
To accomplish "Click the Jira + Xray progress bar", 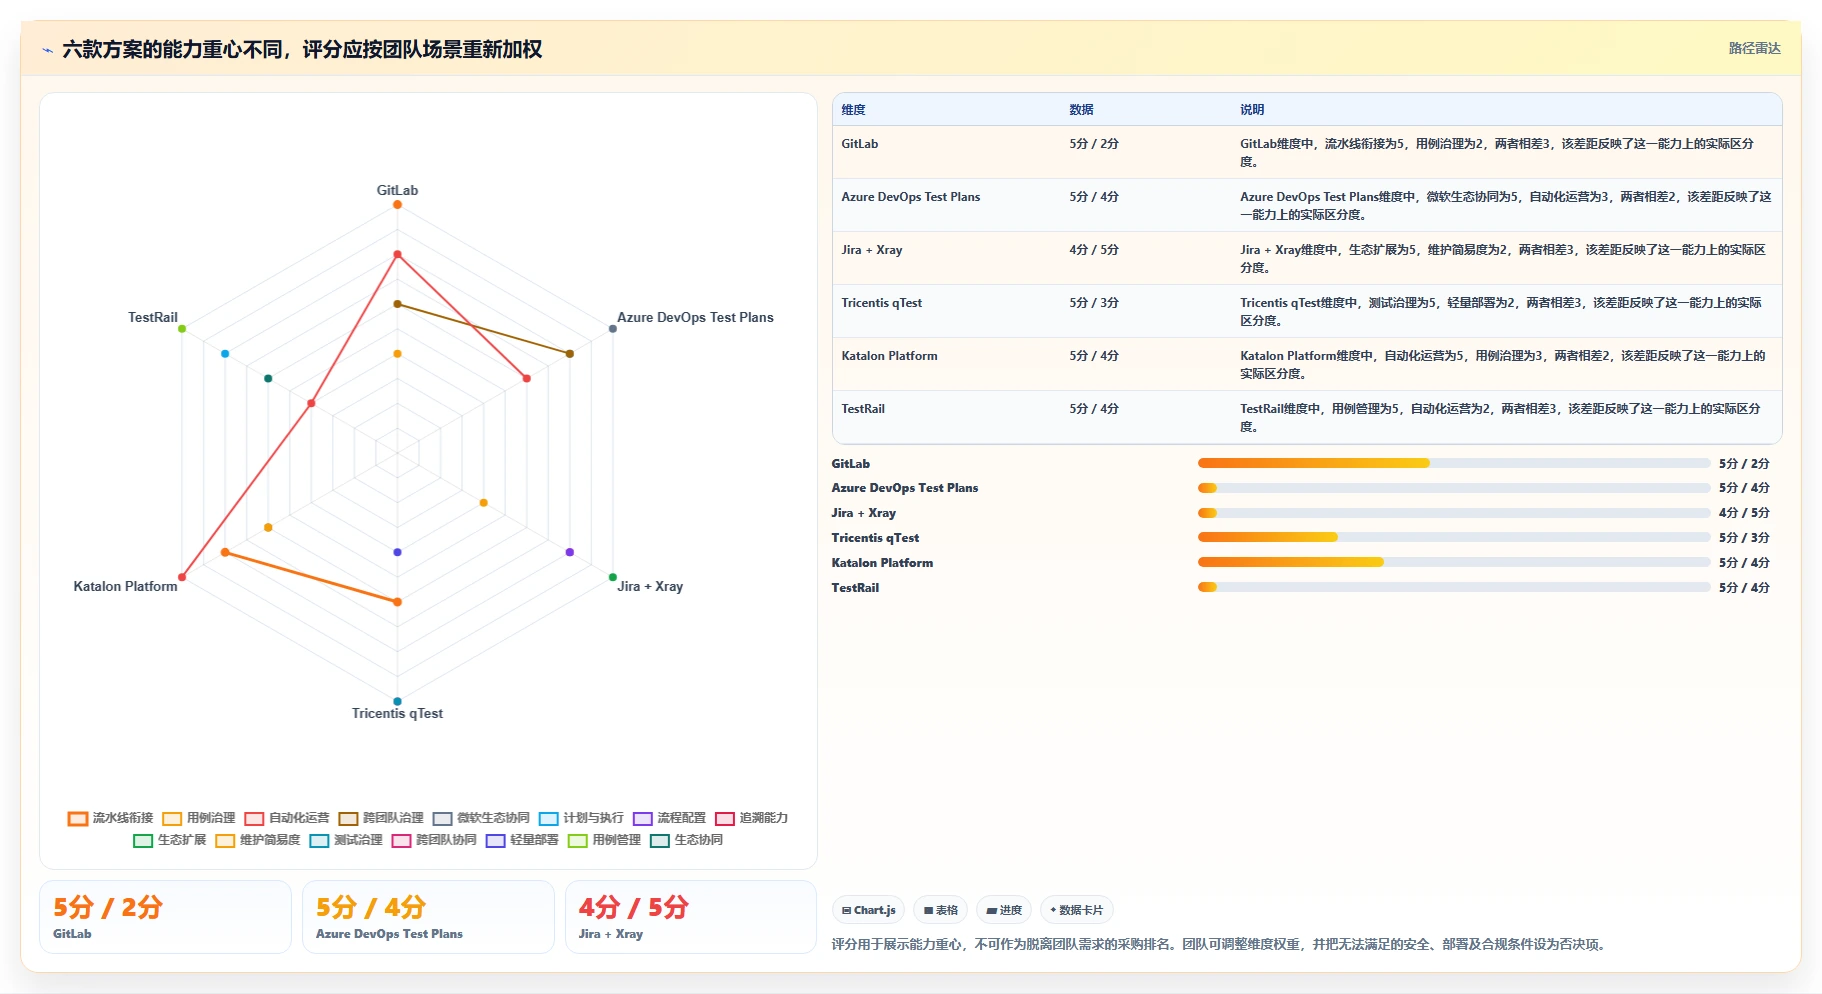I will 1454,513.
